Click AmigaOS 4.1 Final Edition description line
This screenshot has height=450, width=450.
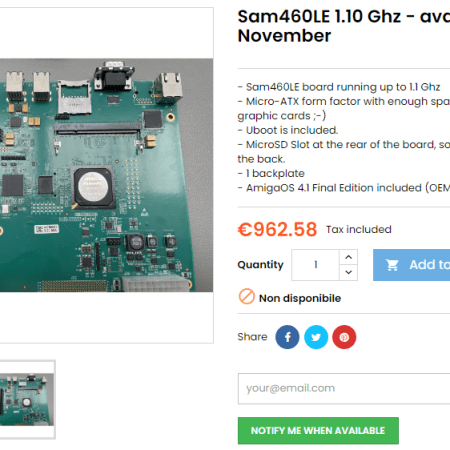[344, 188]
